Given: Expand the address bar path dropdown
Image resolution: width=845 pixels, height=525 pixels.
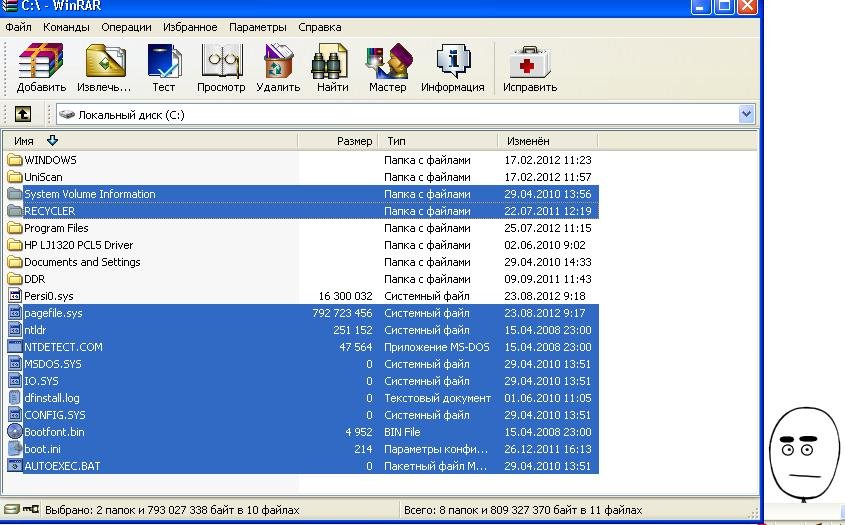Looking at the screenshot, I should point(746,114).
